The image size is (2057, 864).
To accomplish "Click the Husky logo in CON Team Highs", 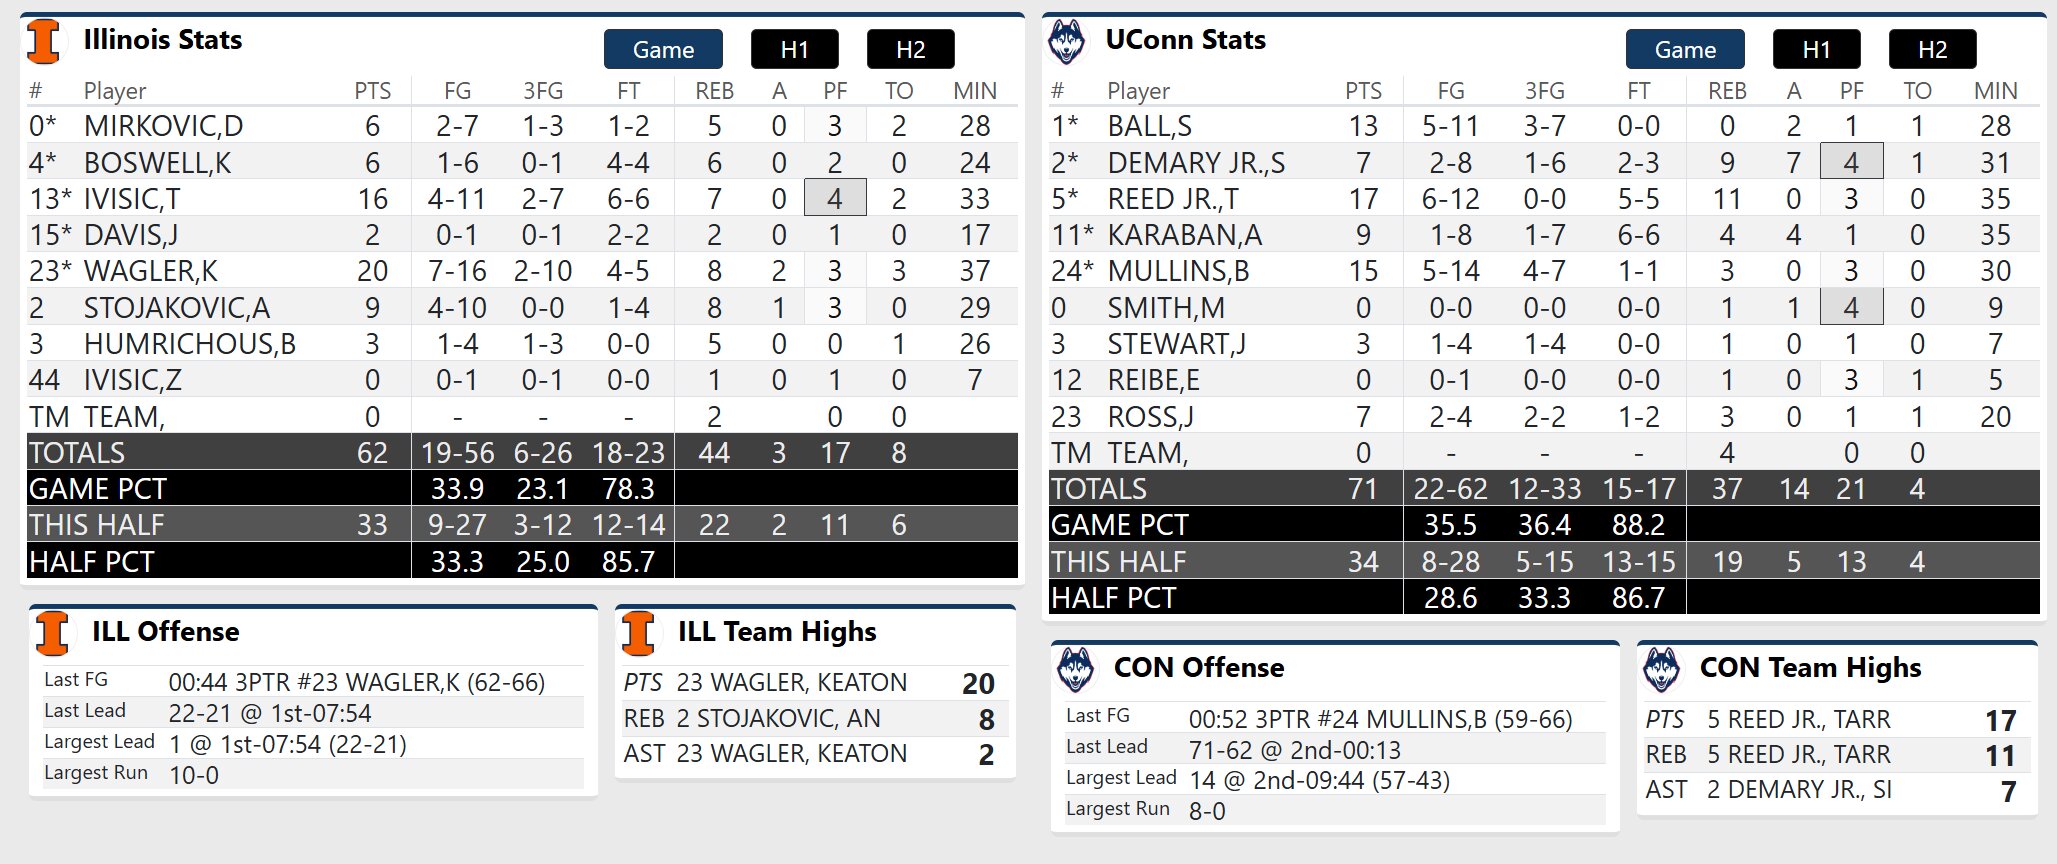I will 1662,669.
